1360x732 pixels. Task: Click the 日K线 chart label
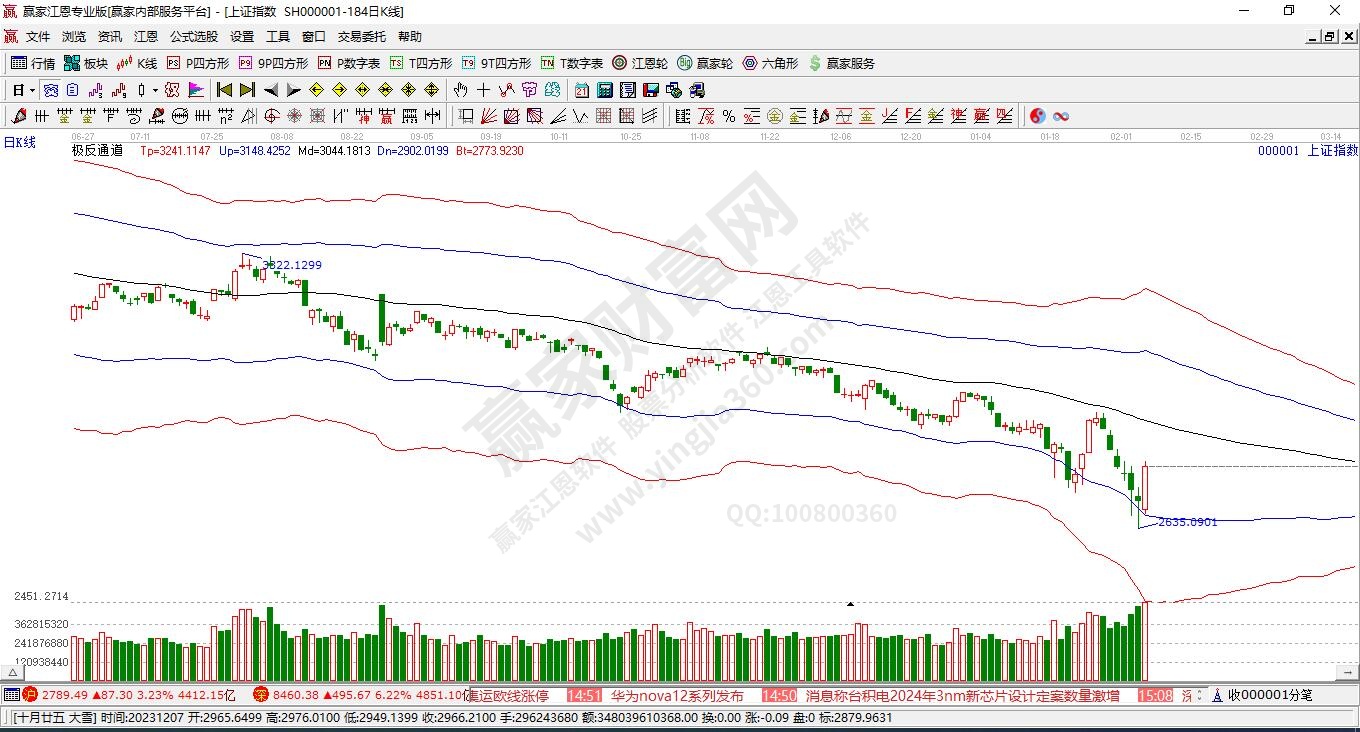[x=20, y=143]
